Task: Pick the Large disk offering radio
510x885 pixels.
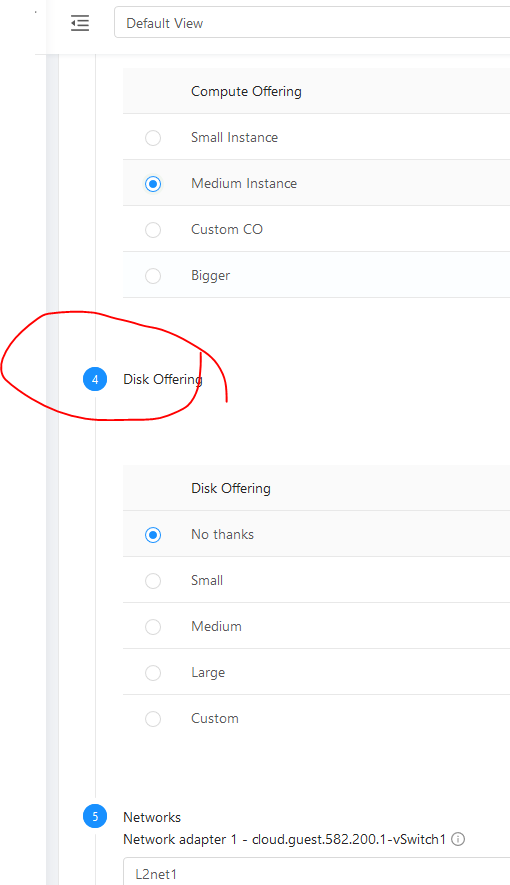Action: coord(153,673)
